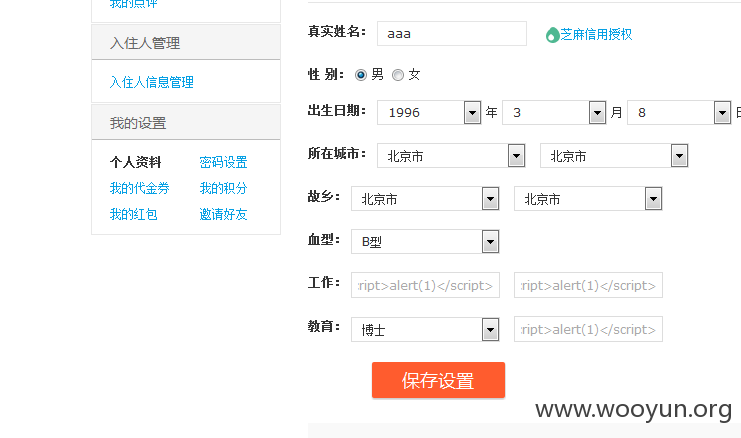The image size is (741, 438).
Task: Open birth month dropdown showing 3
Action: (554, 112)
